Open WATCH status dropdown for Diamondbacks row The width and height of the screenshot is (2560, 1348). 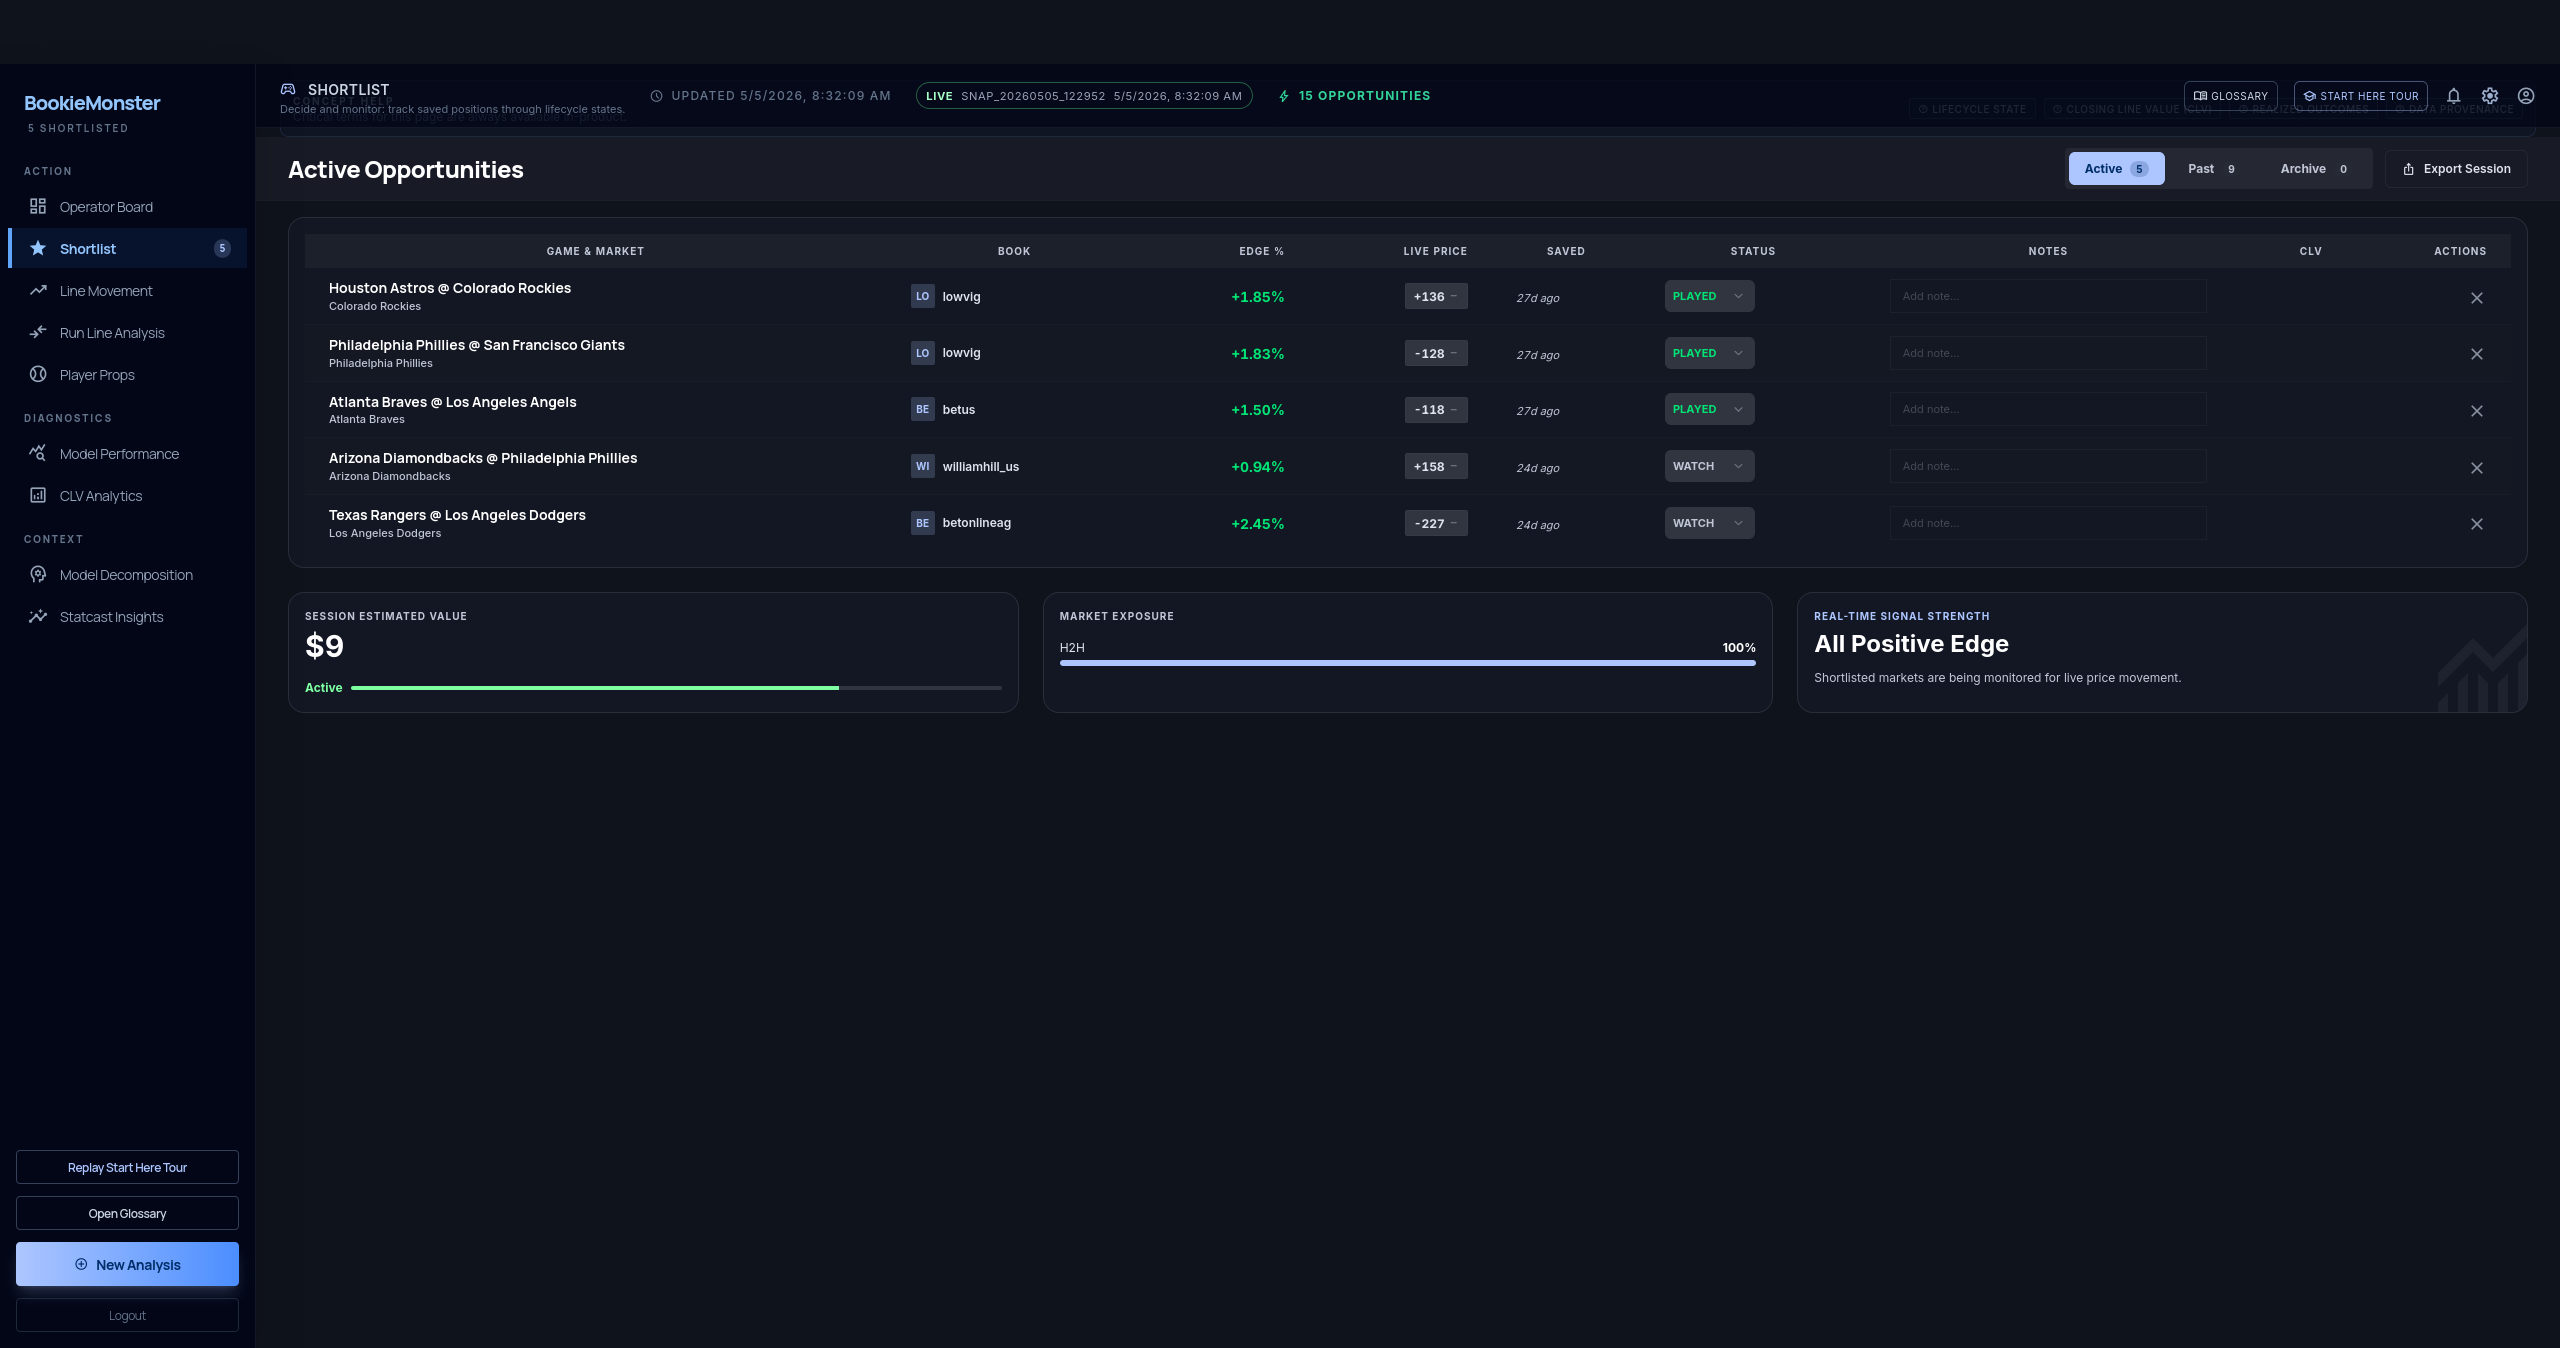tap(1709, 466)
